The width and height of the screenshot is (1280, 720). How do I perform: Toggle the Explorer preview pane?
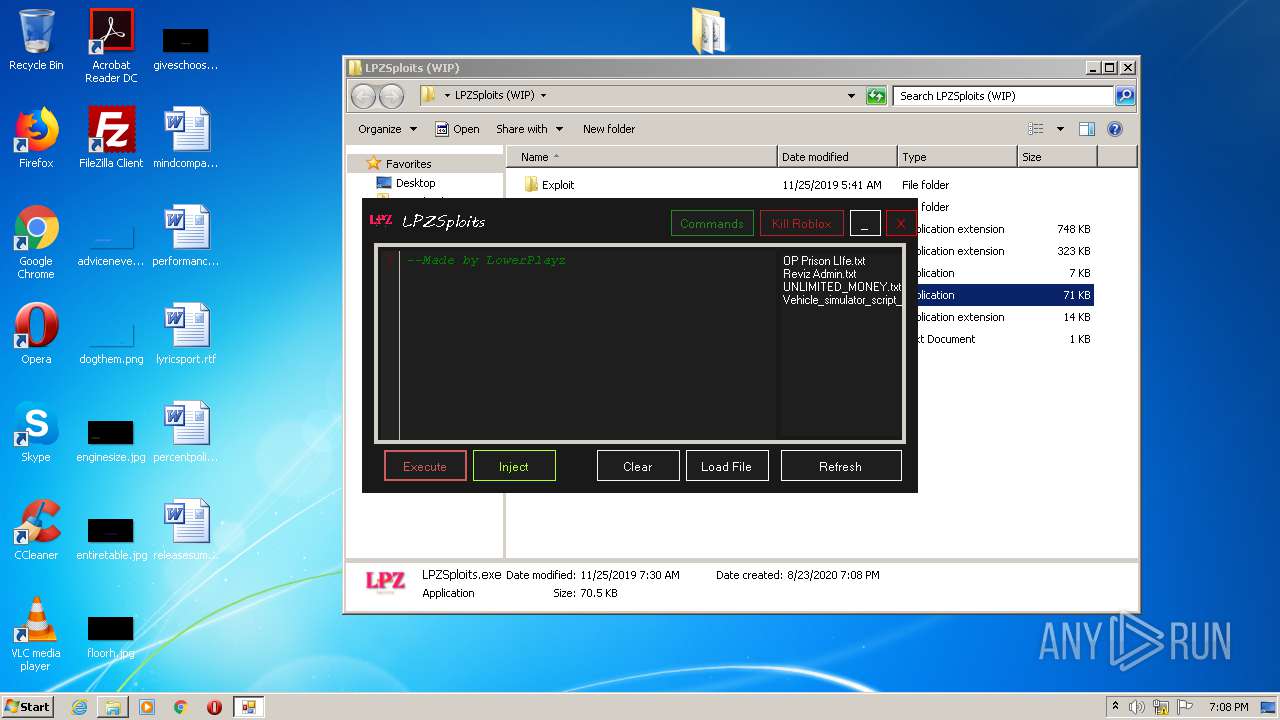[1087, 129]
